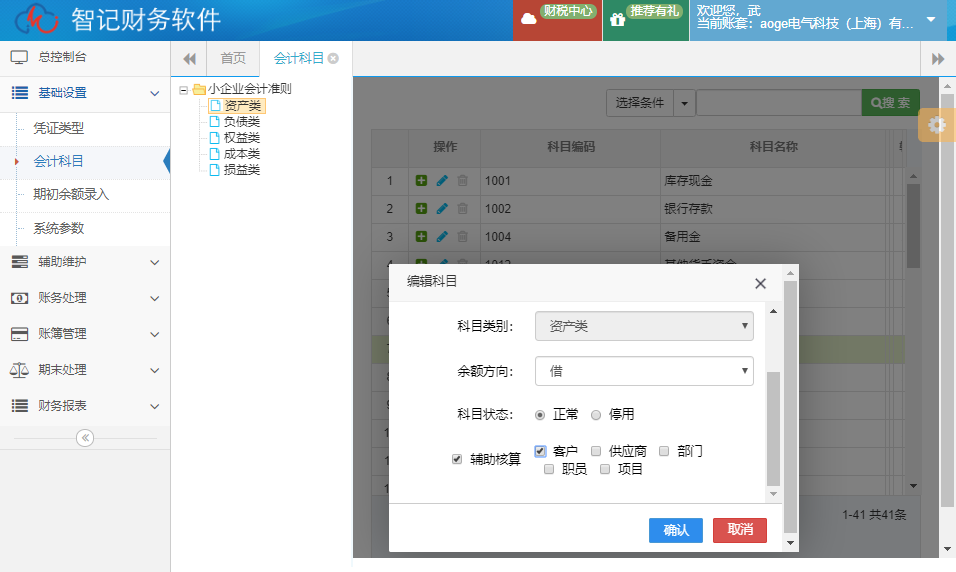This screenshot has width=956, height=572.
Task: Open 系统参数 in the sidebar
Action: 59,229
